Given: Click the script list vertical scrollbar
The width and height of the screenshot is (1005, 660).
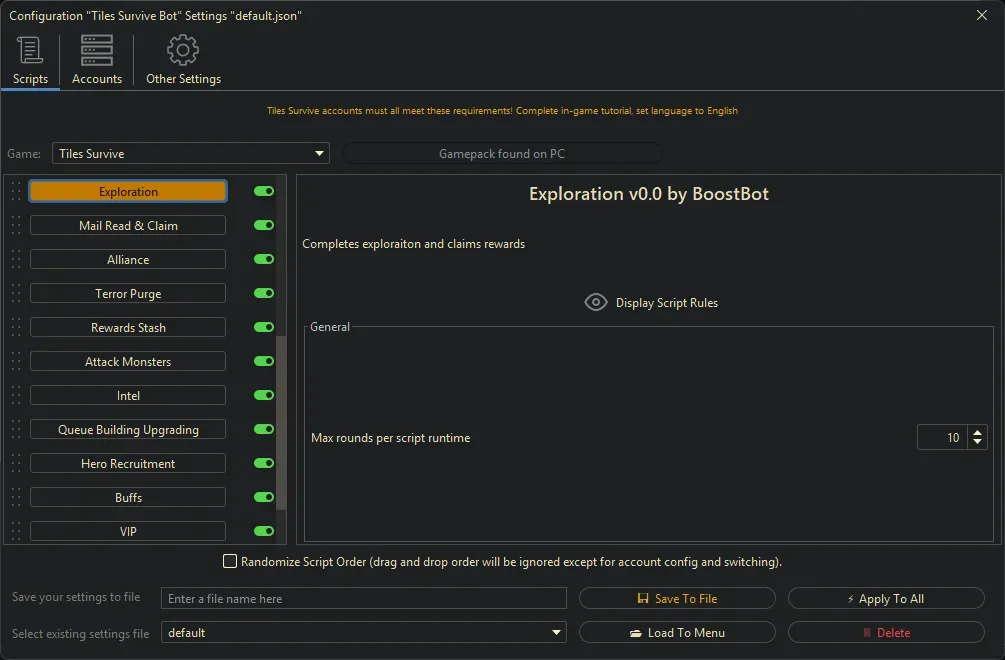Looking at the screenshot, I should [281, 420].
